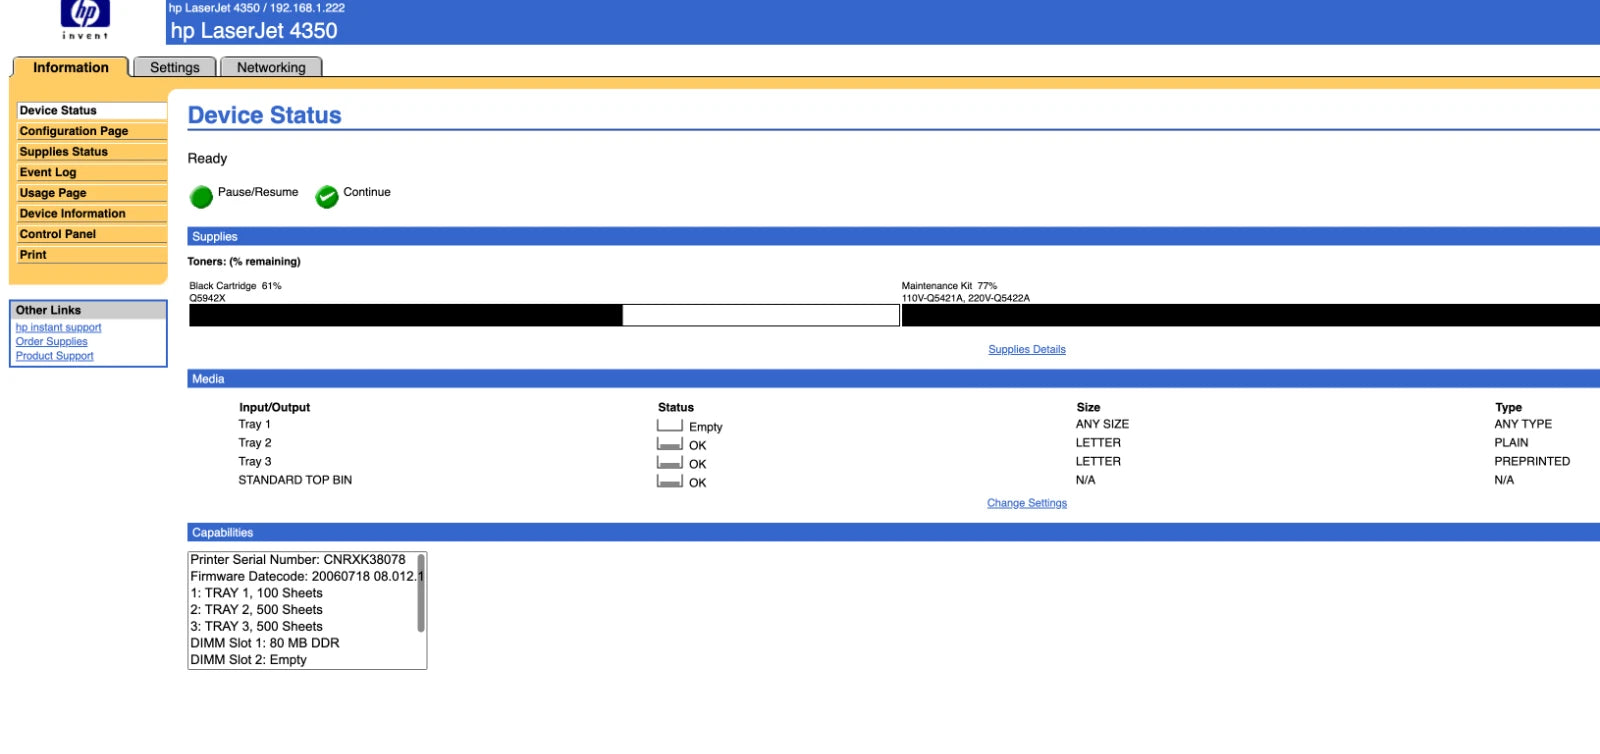This screenshot has height=754, width=1600.
Task: Click the hp LaserJet 4350 title text
Action: pos(254,31)
